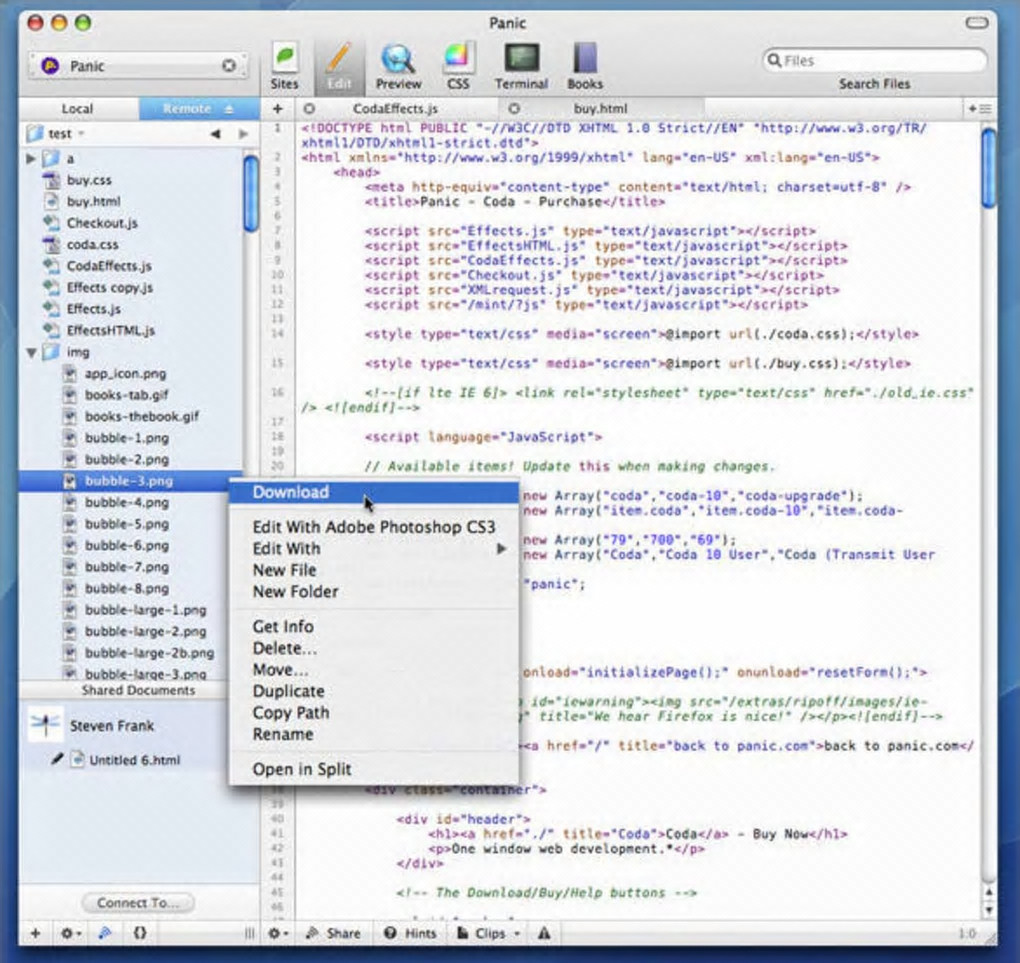Select Copy Path in context menu
The image size is (1020, 963).
click(x=290, y=713)
